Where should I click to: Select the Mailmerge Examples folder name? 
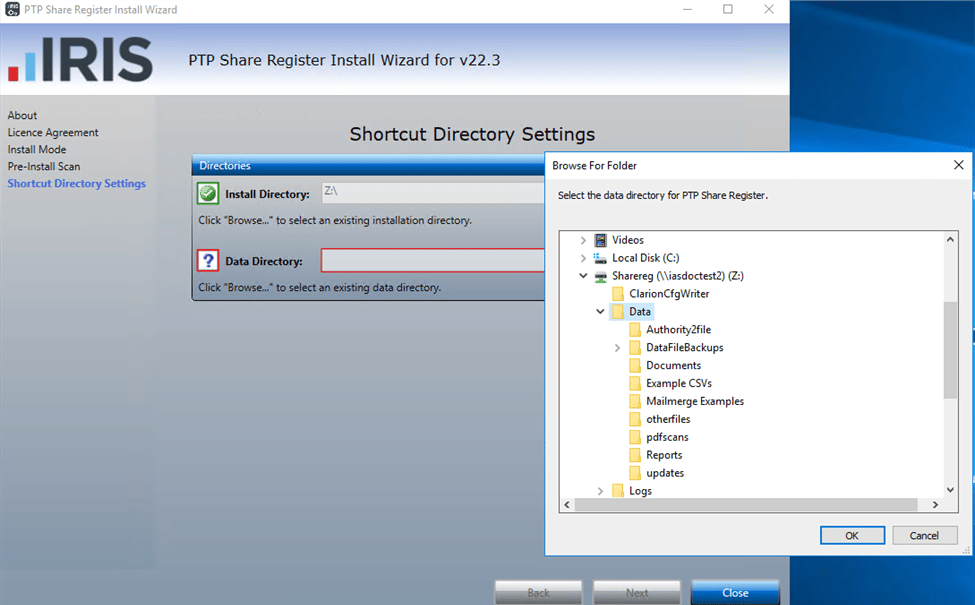coord(695,401)
